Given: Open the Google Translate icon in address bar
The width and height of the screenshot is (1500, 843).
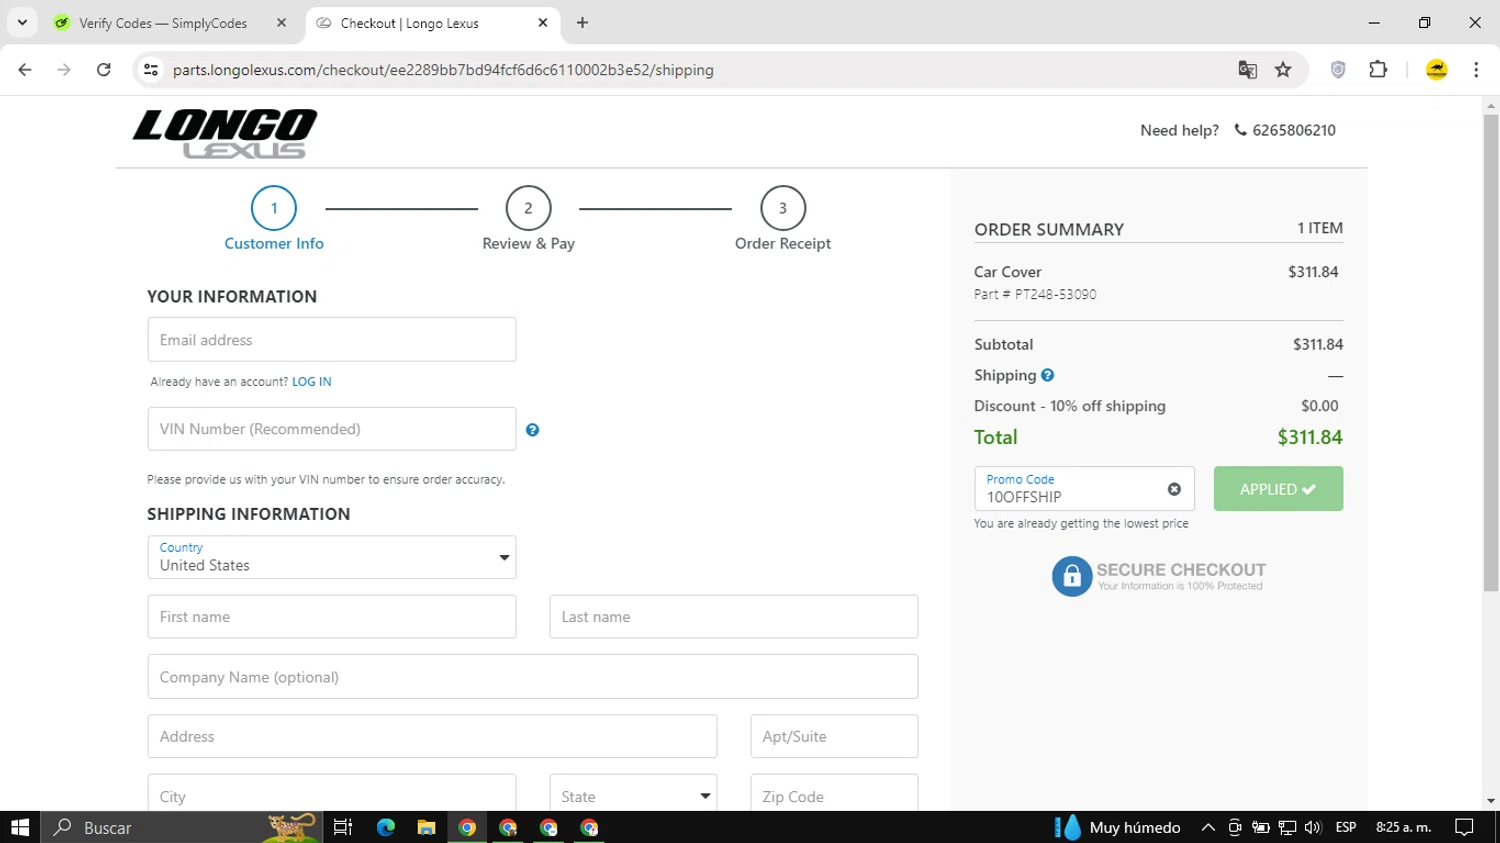Looking at the screenshot, I should pyautogui.click(x=1247, y=70).
